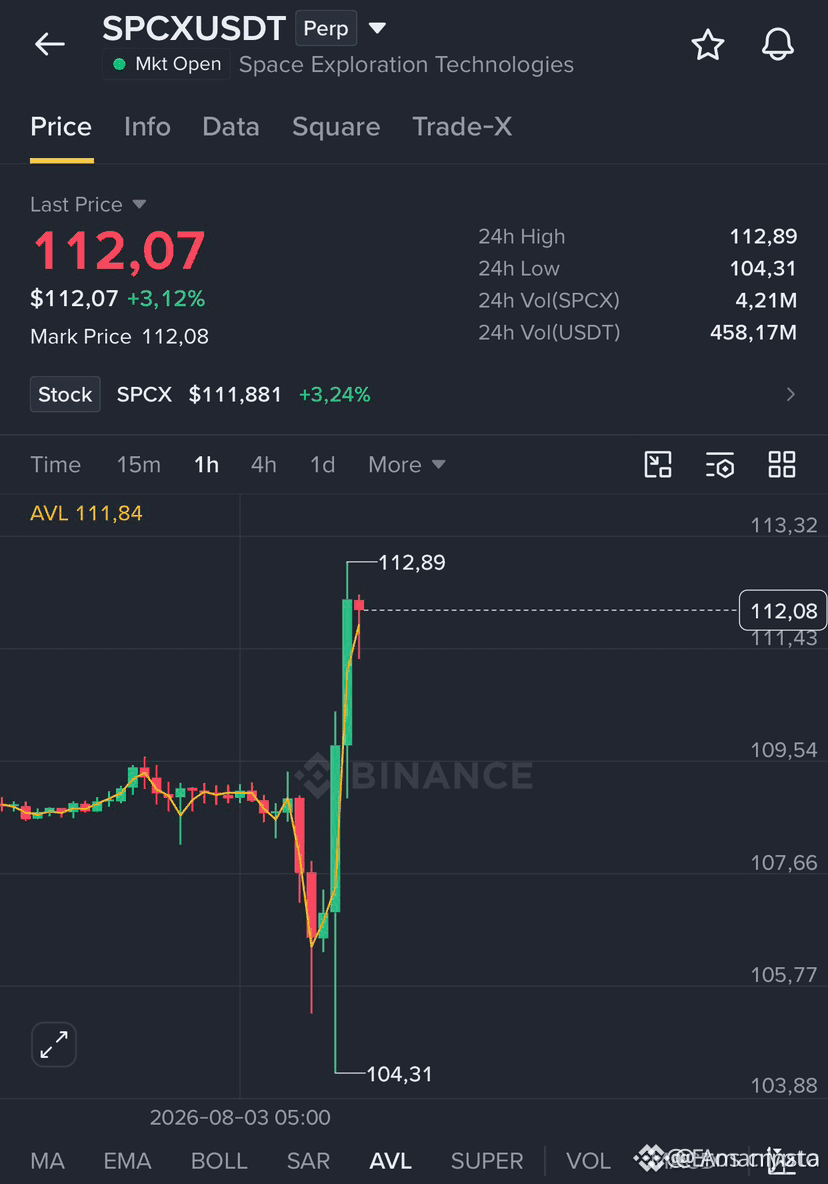
Task: Click the 24h High value 112,89
Action: [763, 236]
